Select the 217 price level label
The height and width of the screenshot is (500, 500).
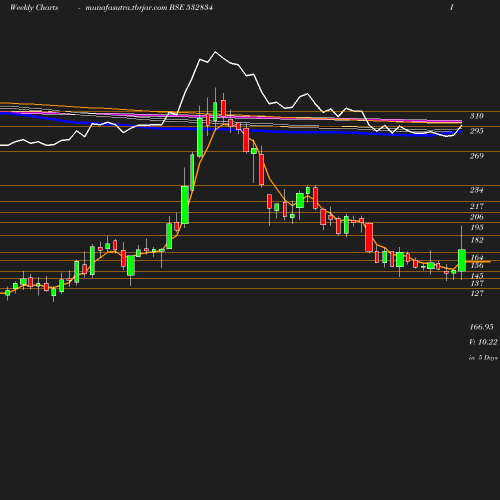coord(477,206)
